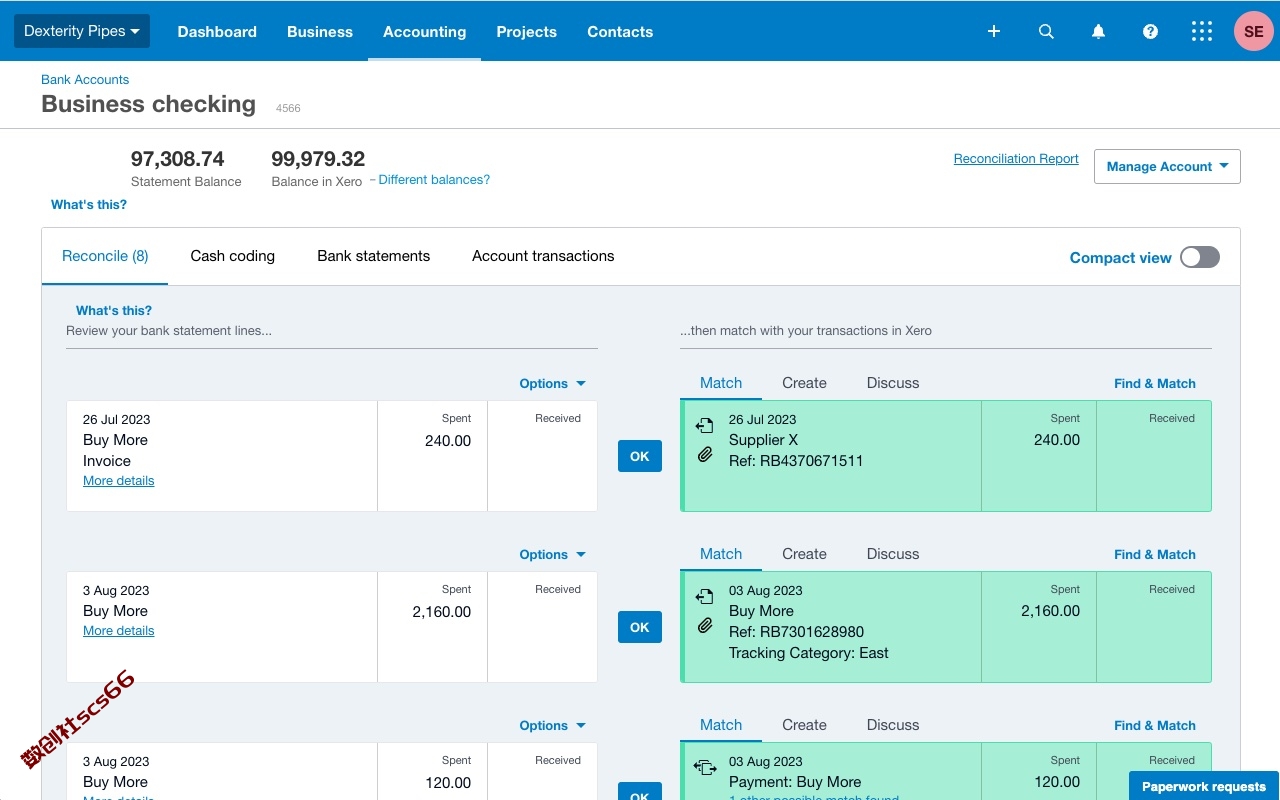Select Match tab for the 2,160.00 line
1280x800 pixels.
click(721, 554)
